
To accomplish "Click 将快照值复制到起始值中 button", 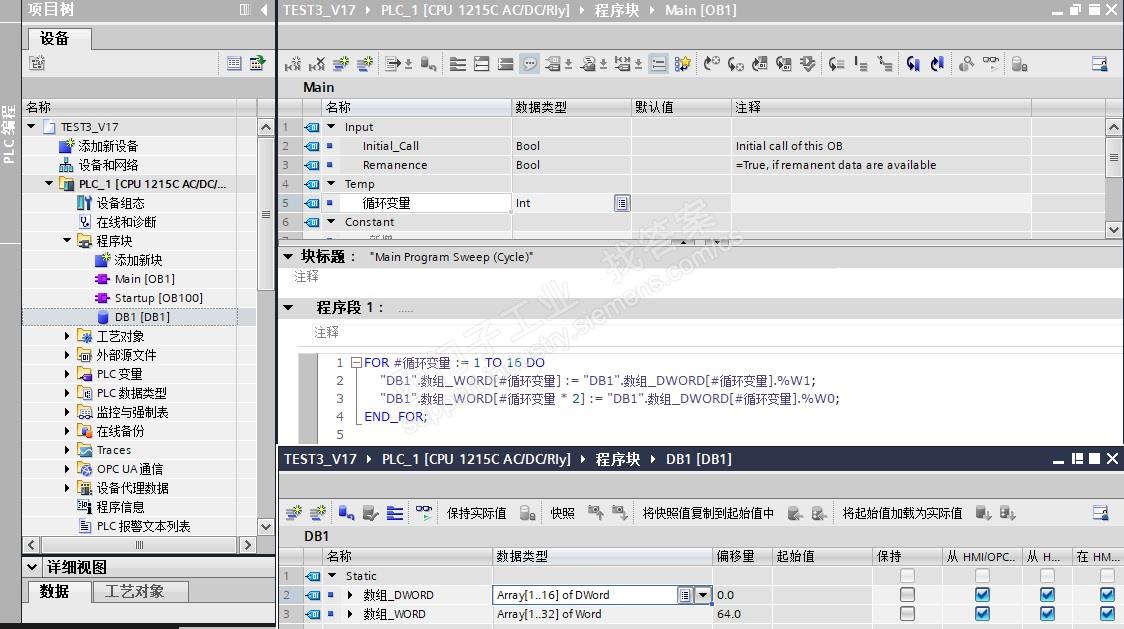I will pyautogui.click(x=708, y=513).
